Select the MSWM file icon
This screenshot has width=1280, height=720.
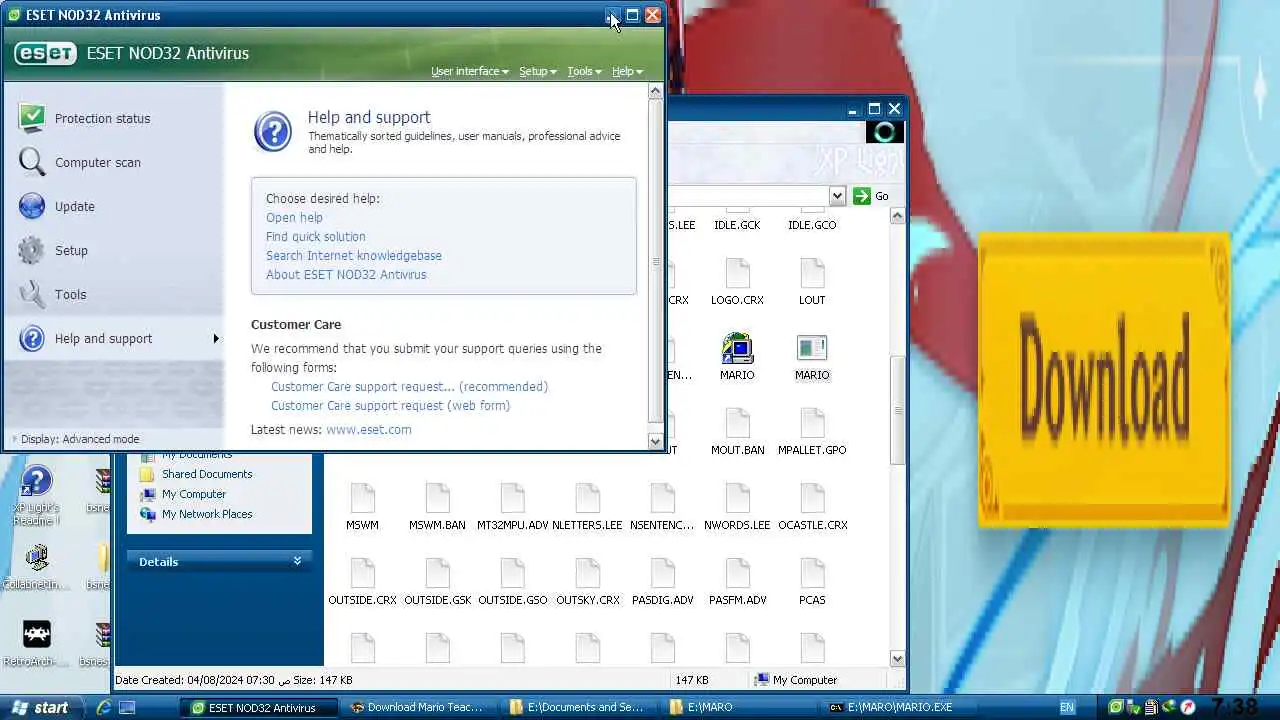[362, 498]
